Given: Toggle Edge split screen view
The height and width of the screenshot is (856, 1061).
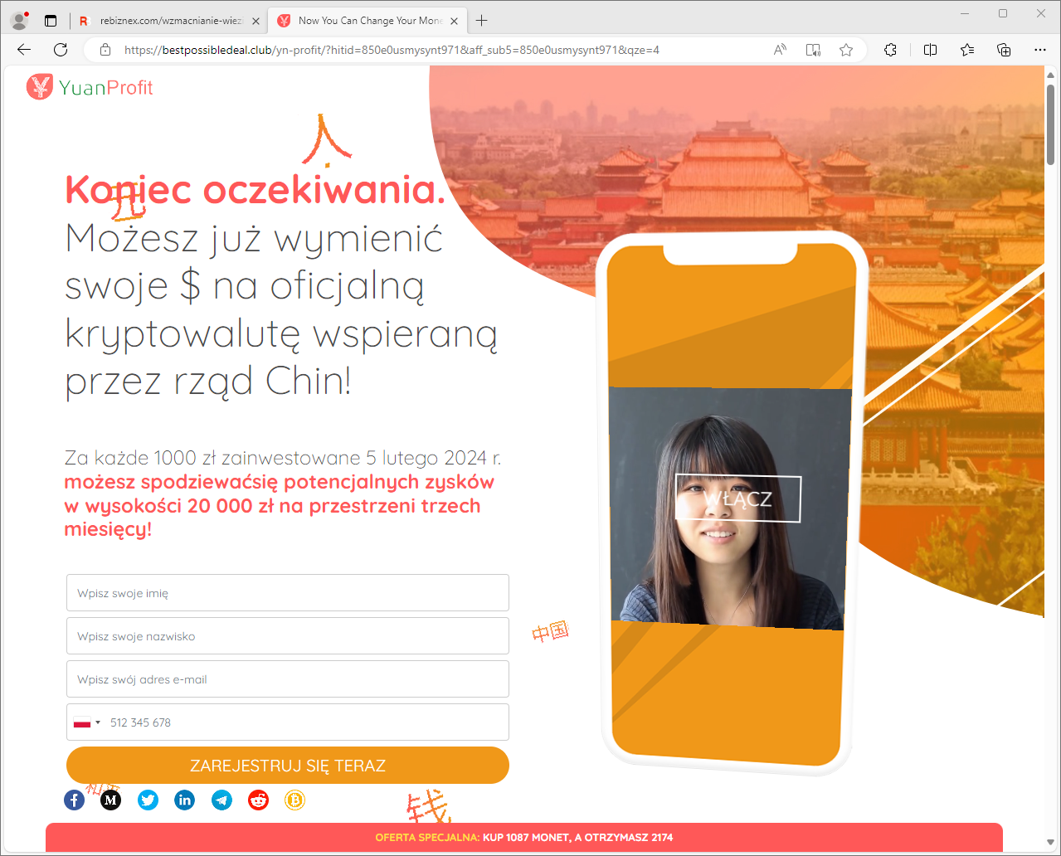Looking at the screenshot, I should click(x=930, y=50).
